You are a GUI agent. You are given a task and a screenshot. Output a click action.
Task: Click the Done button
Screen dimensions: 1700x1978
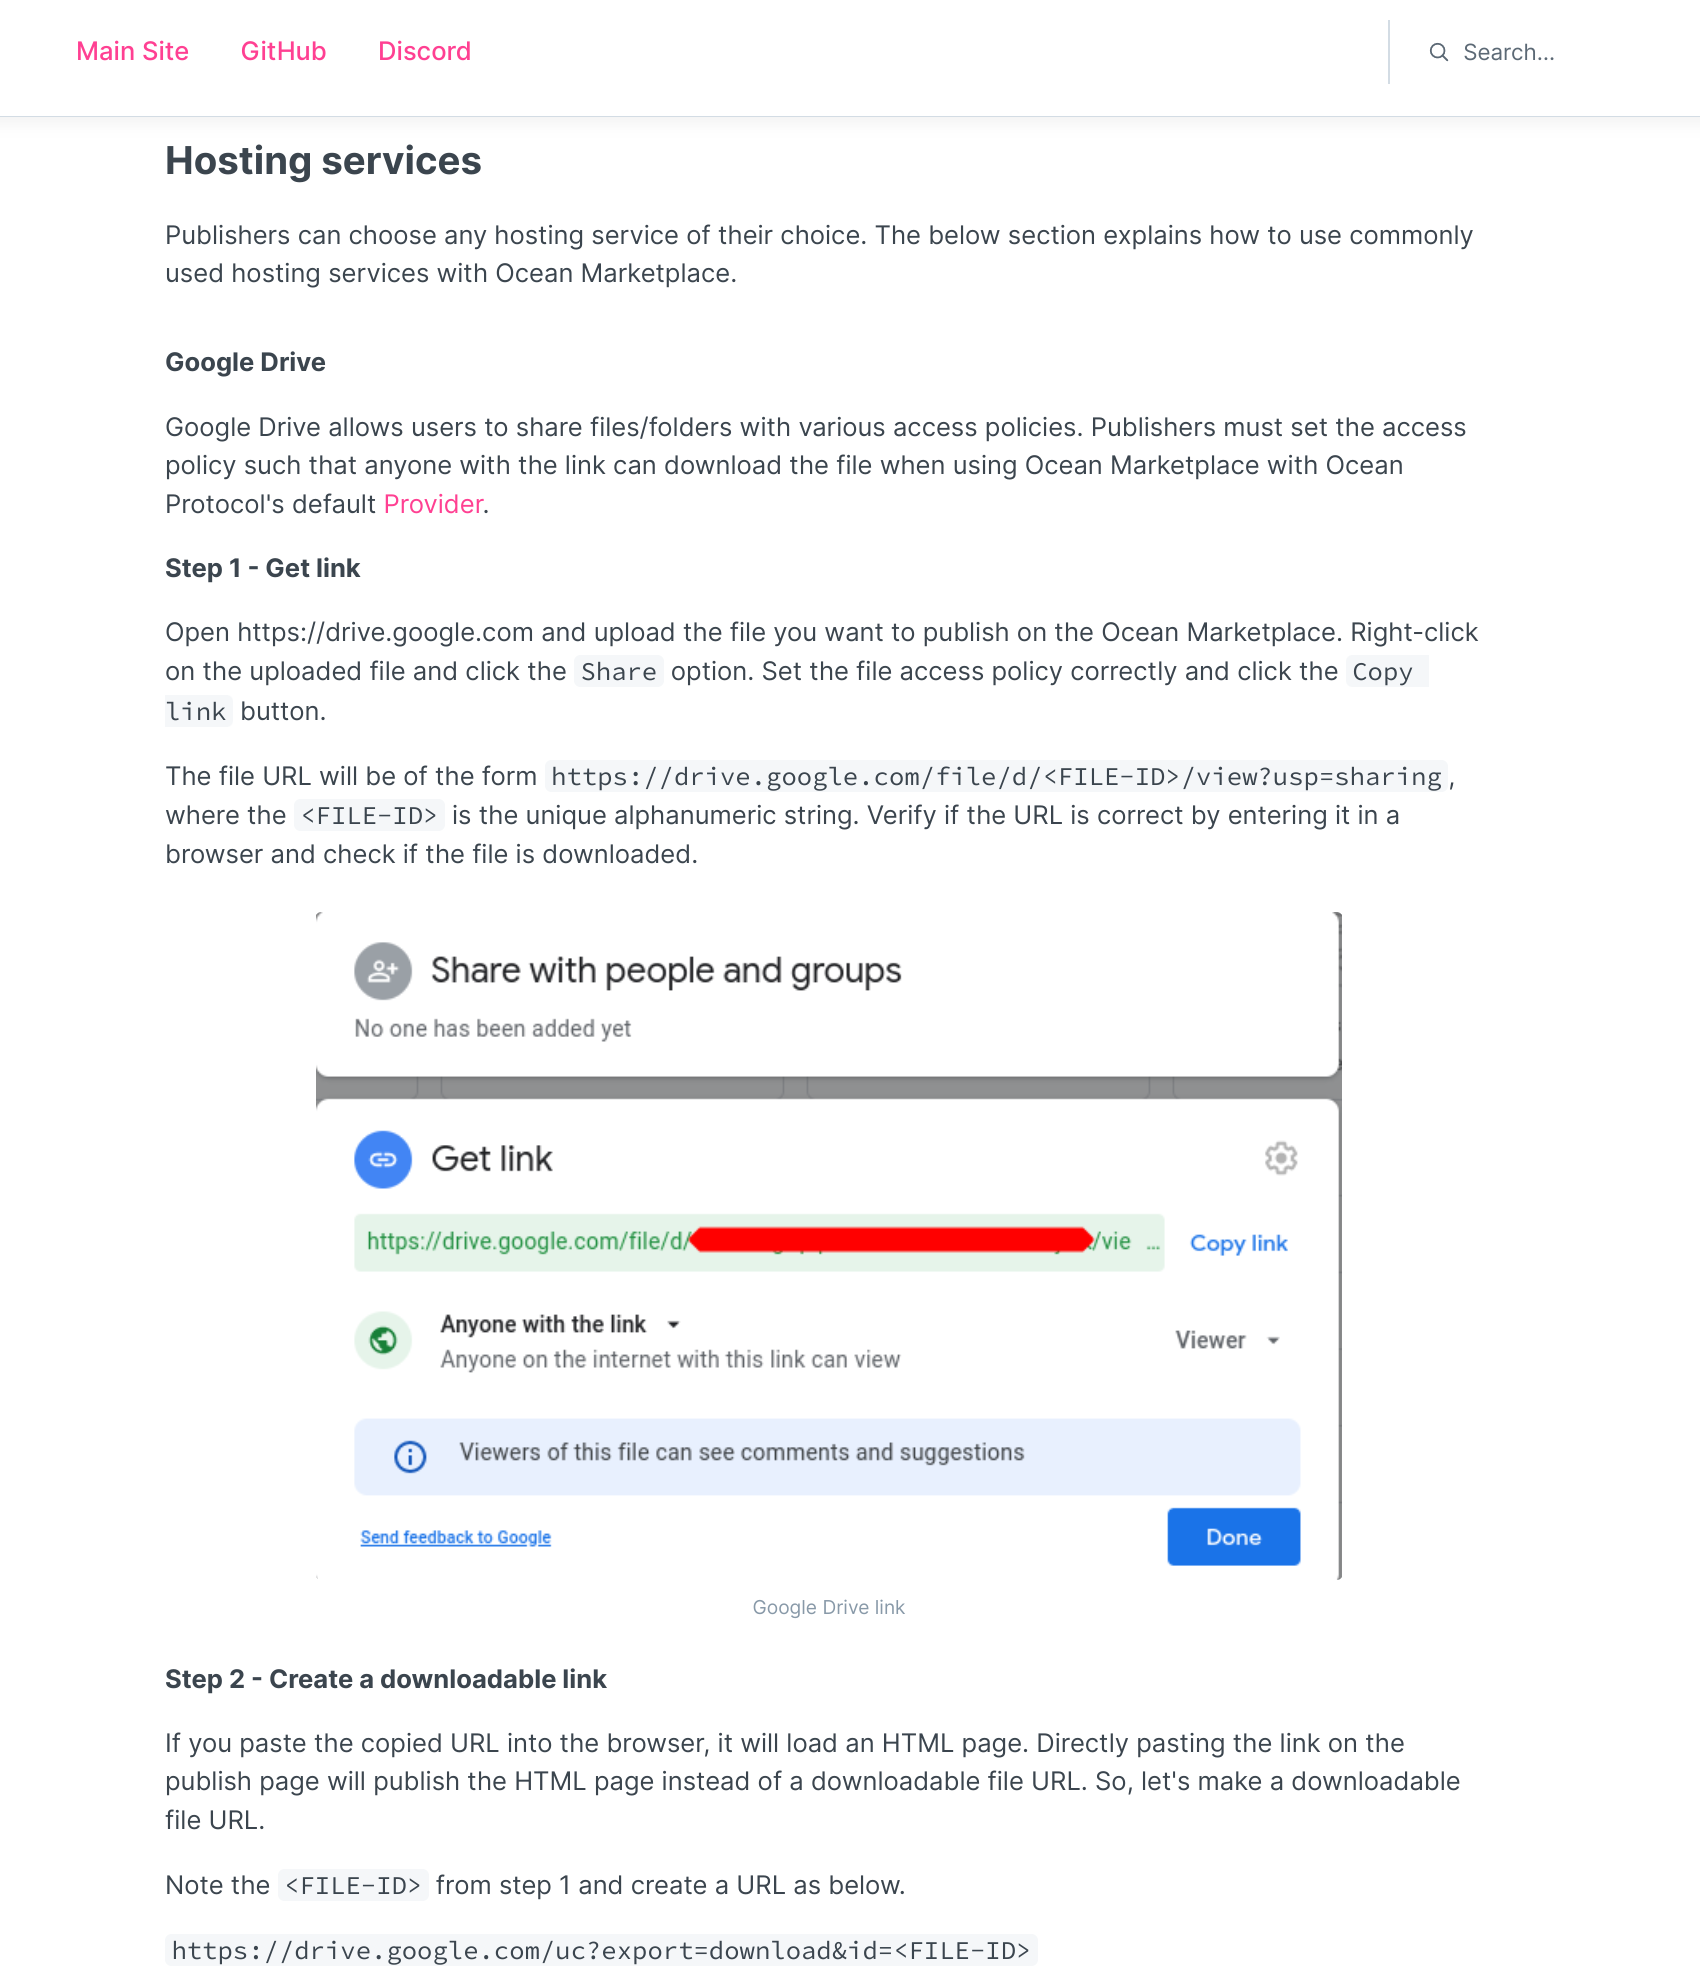tap(1233, 1537)
